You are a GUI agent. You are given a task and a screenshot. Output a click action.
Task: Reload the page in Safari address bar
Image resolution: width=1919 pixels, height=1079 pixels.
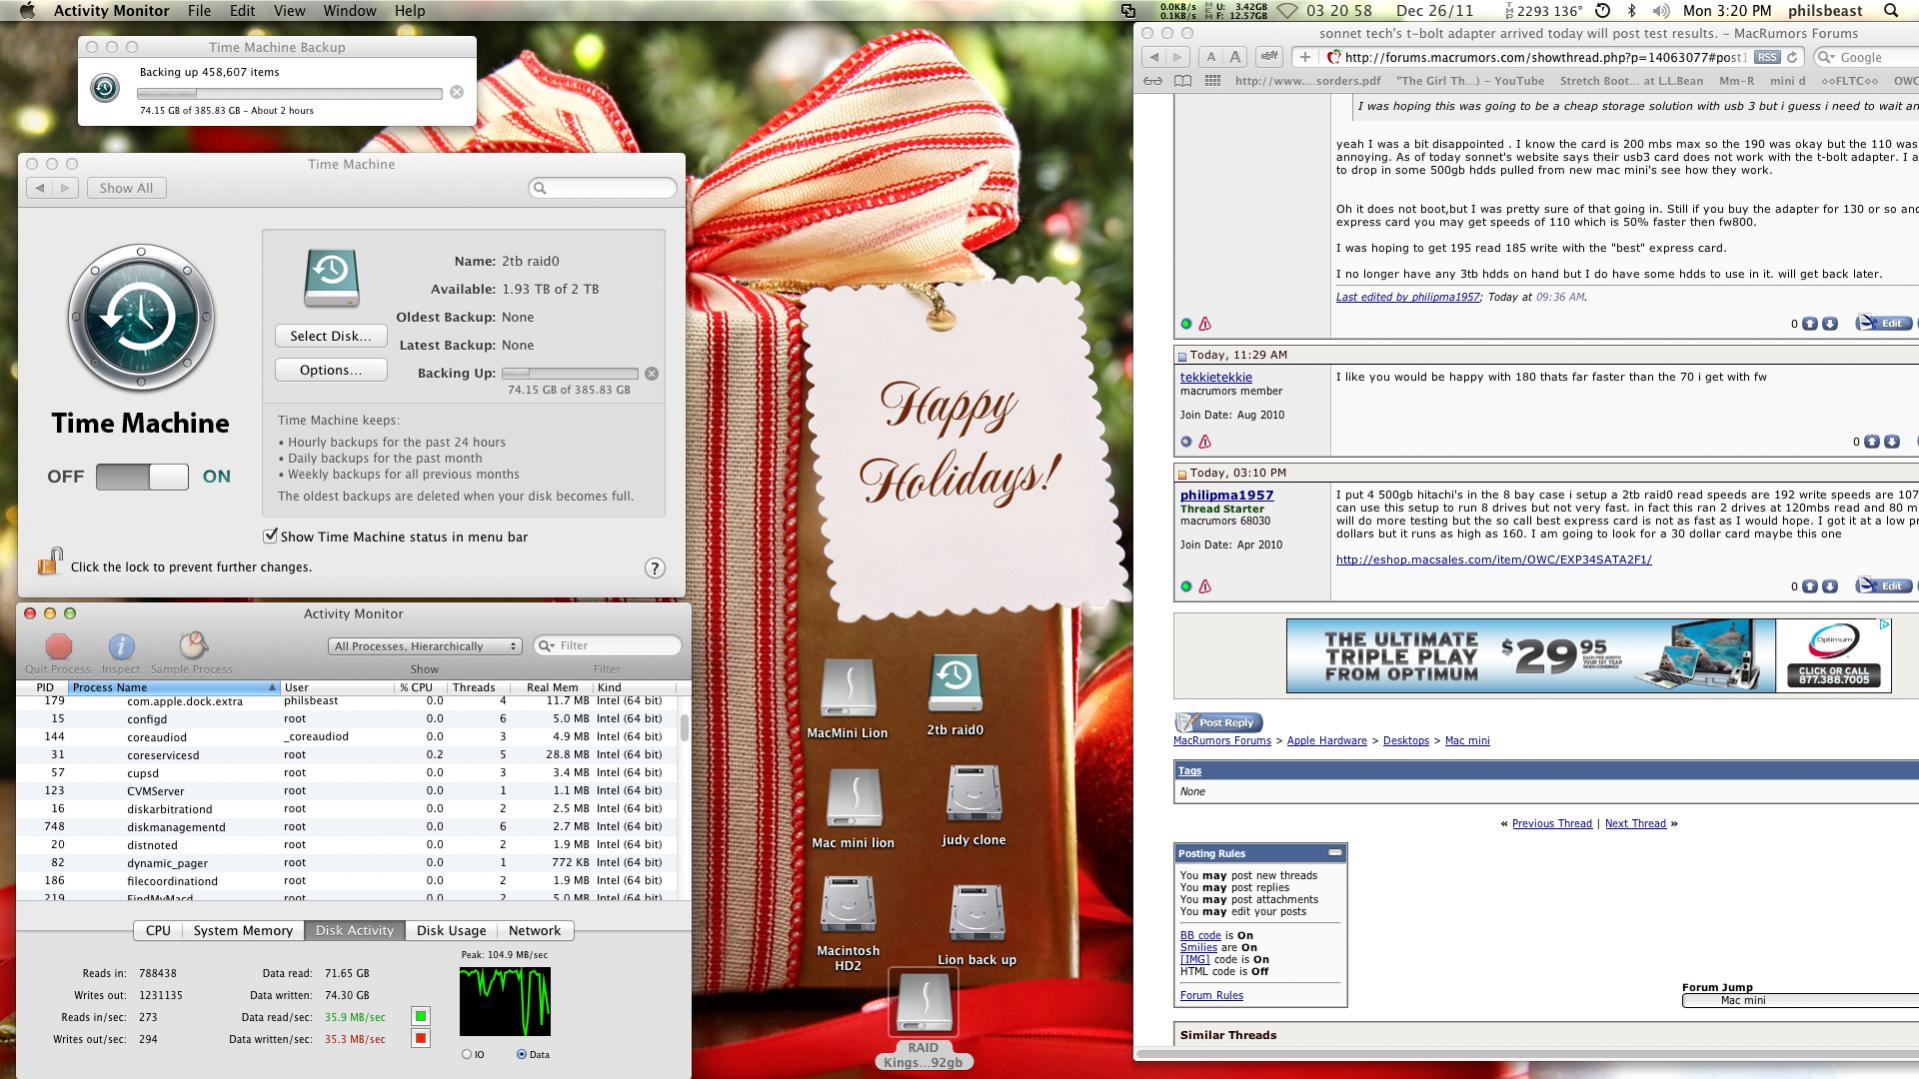[1793, 57]
